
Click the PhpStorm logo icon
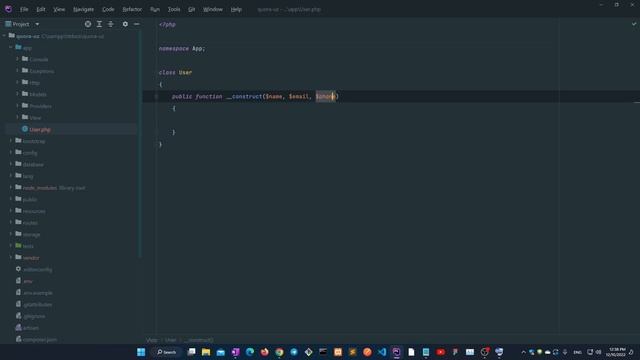point(8,9)
